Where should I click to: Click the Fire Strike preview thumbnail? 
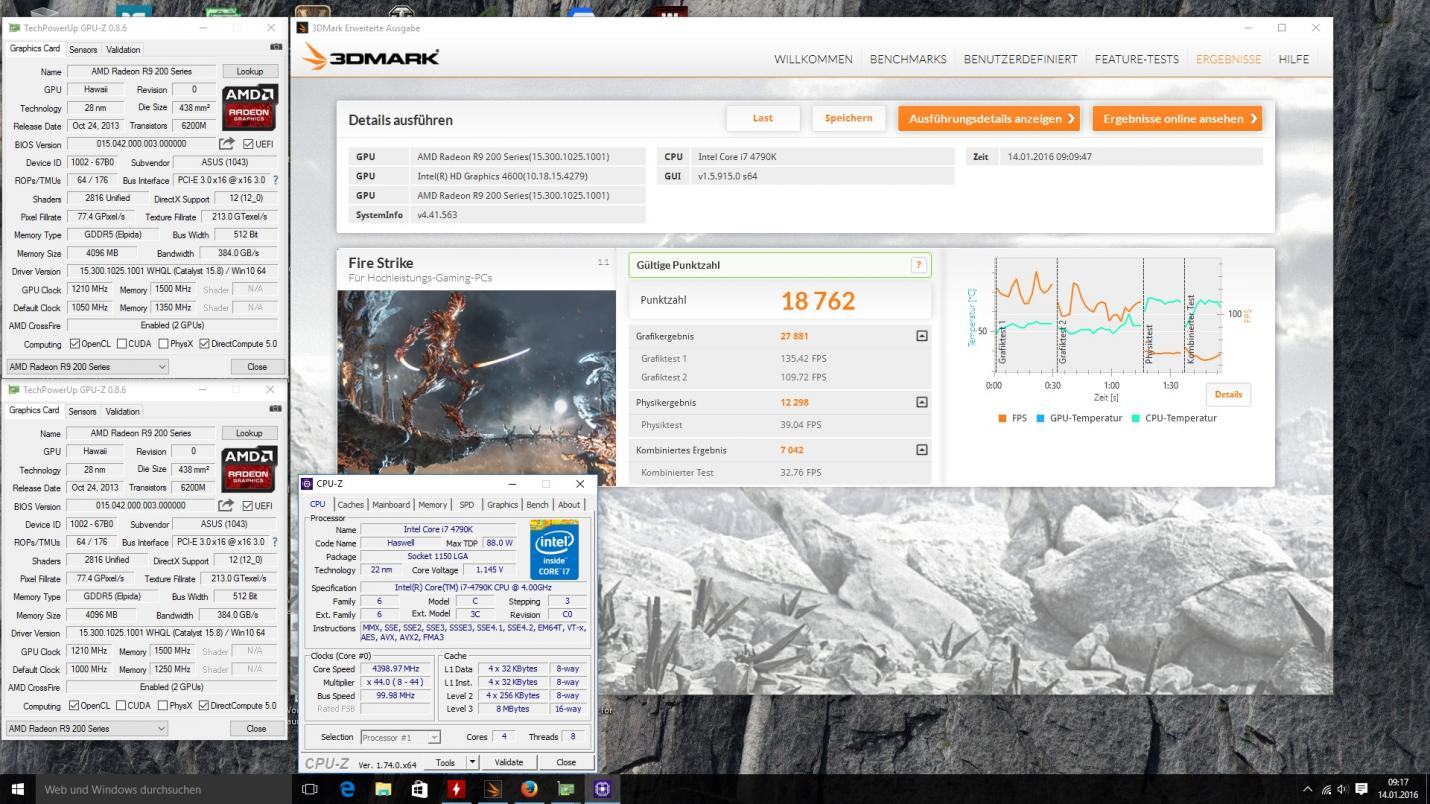click(476, 388)
